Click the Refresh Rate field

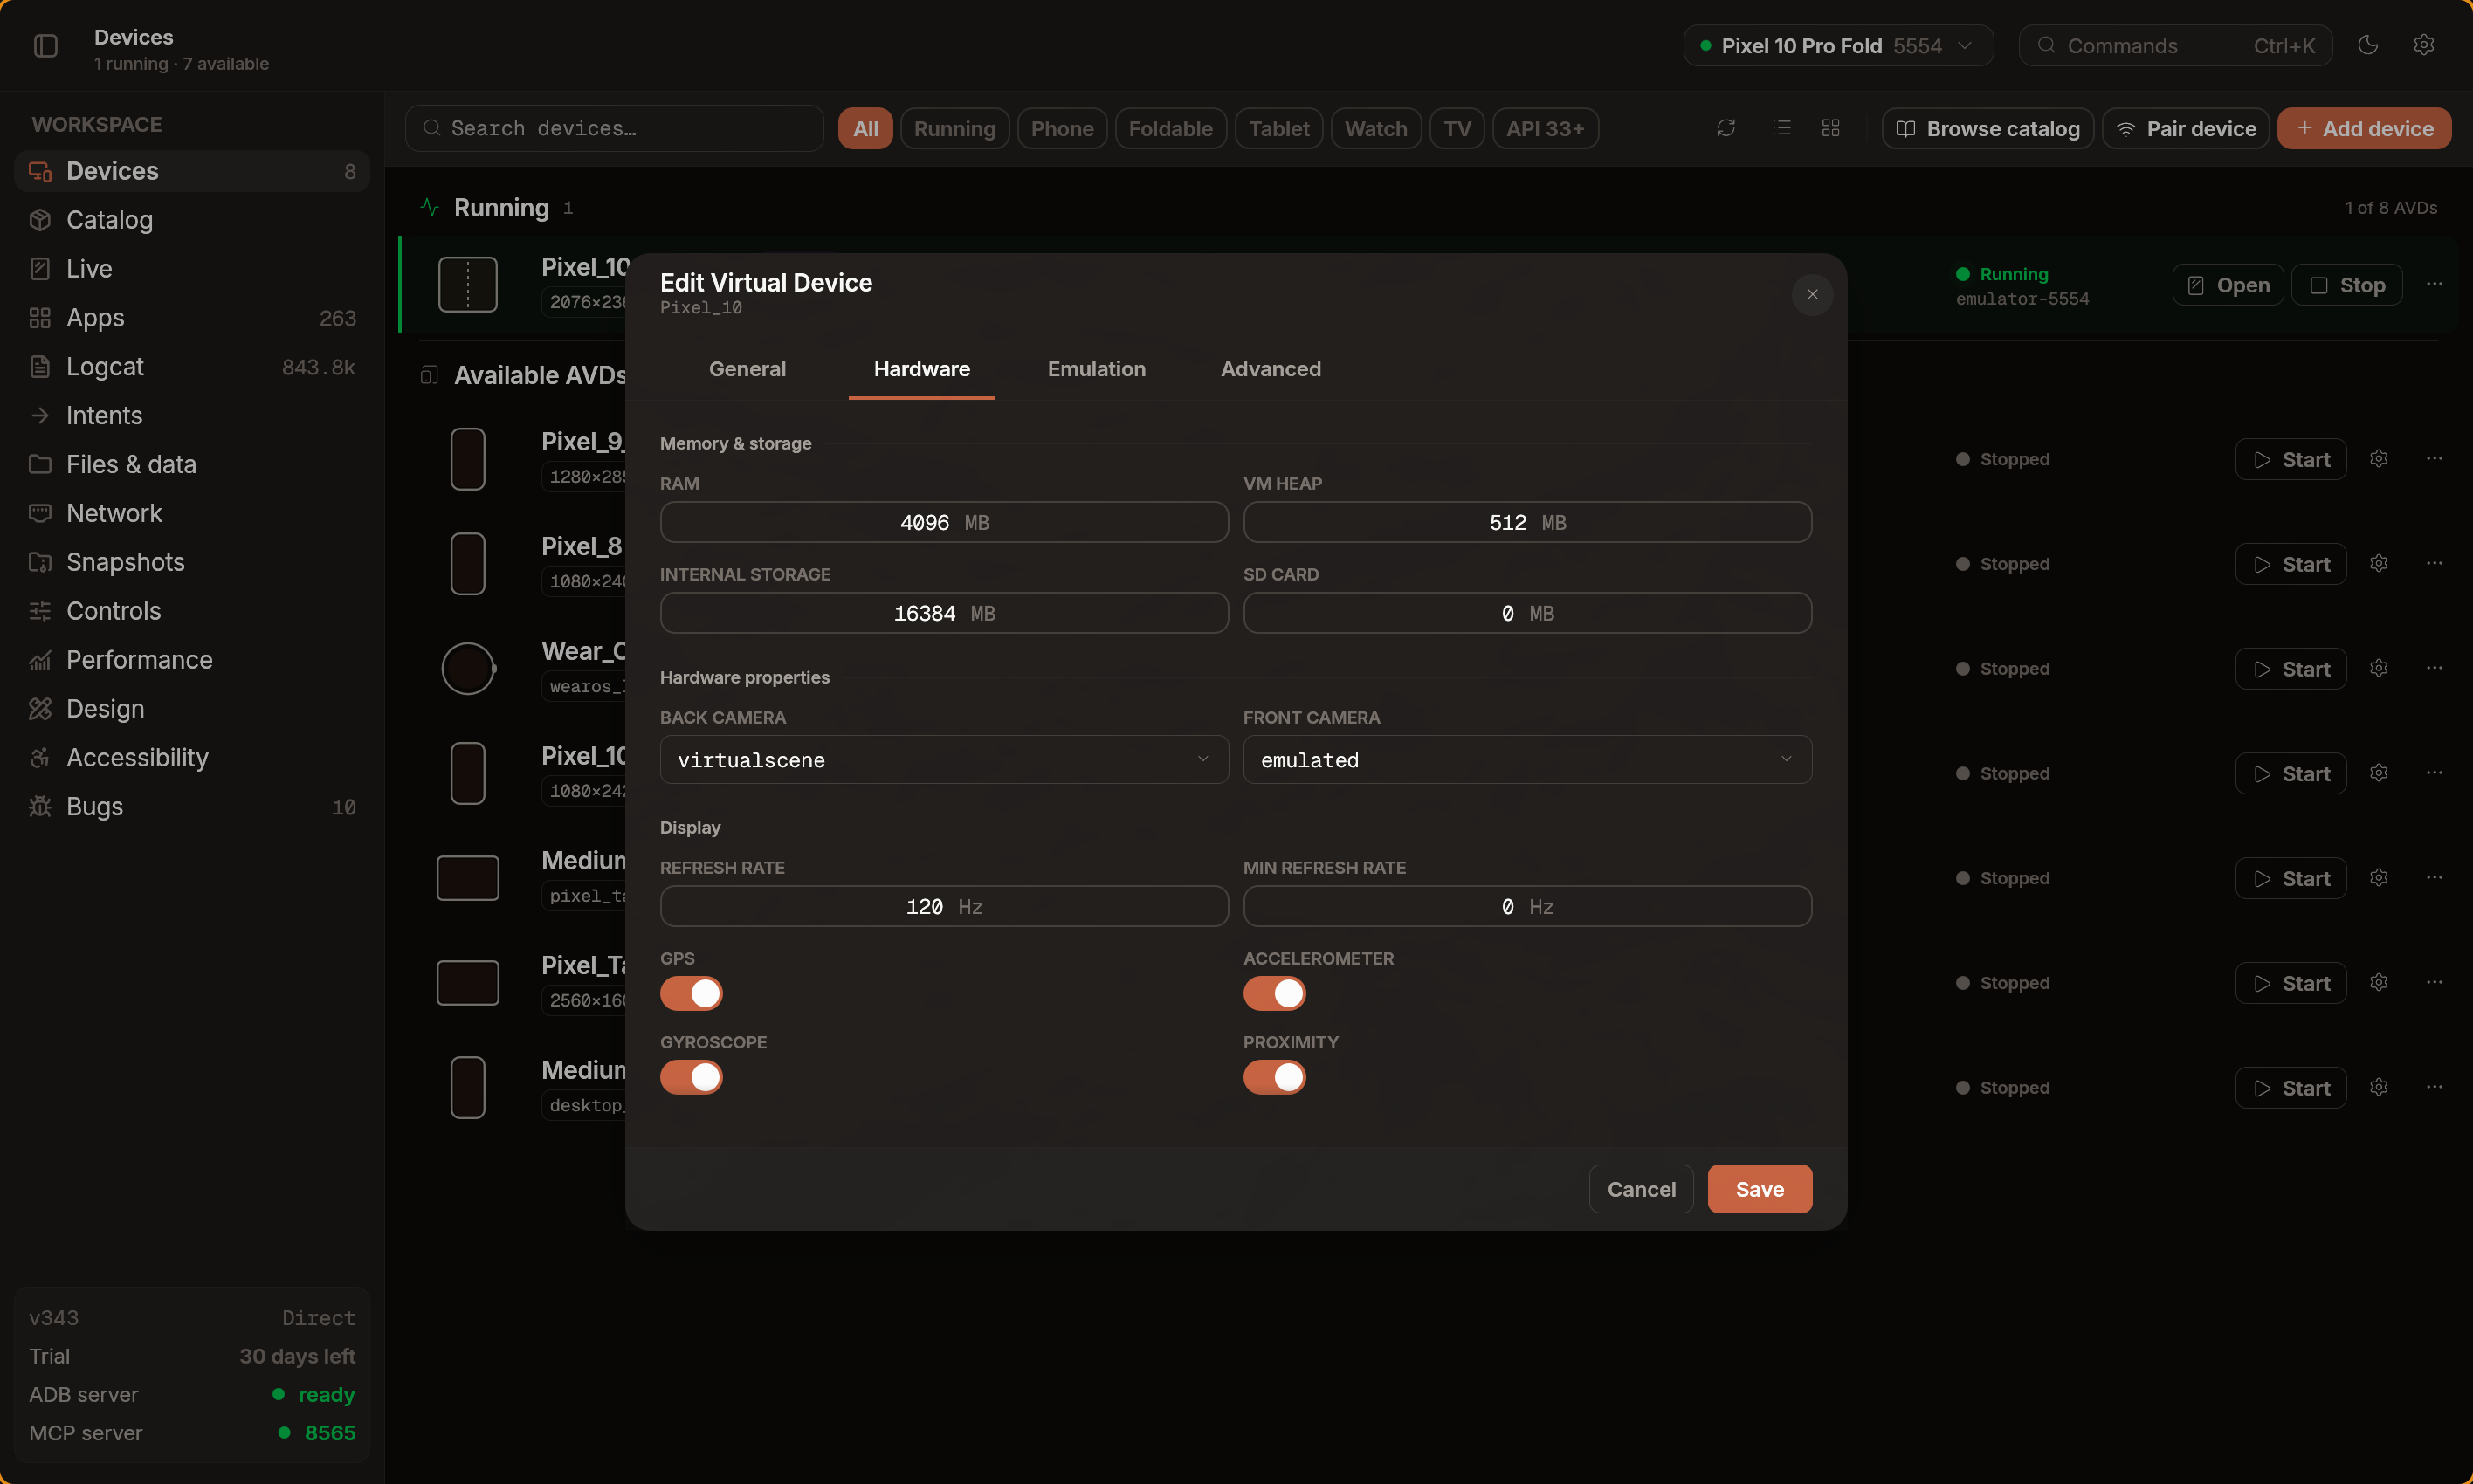point(944,906)
